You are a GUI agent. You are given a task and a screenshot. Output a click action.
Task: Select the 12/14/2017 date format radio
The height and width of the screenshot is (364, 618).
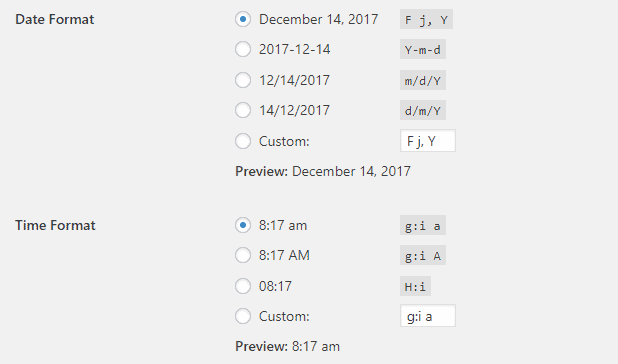tap(243, 80)
